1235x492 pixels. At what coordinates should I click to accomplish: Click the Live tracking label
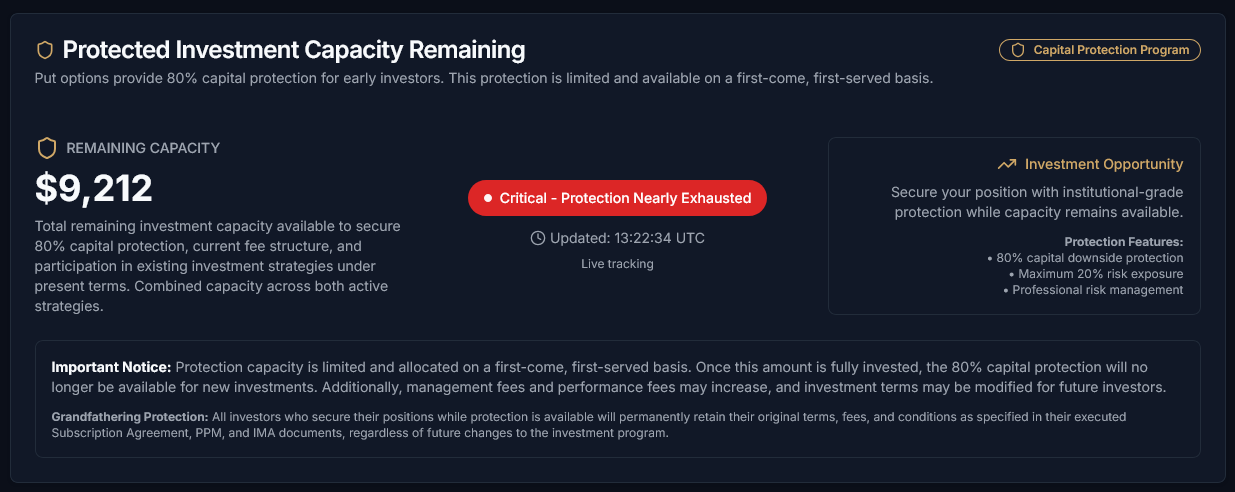point(617,264)
